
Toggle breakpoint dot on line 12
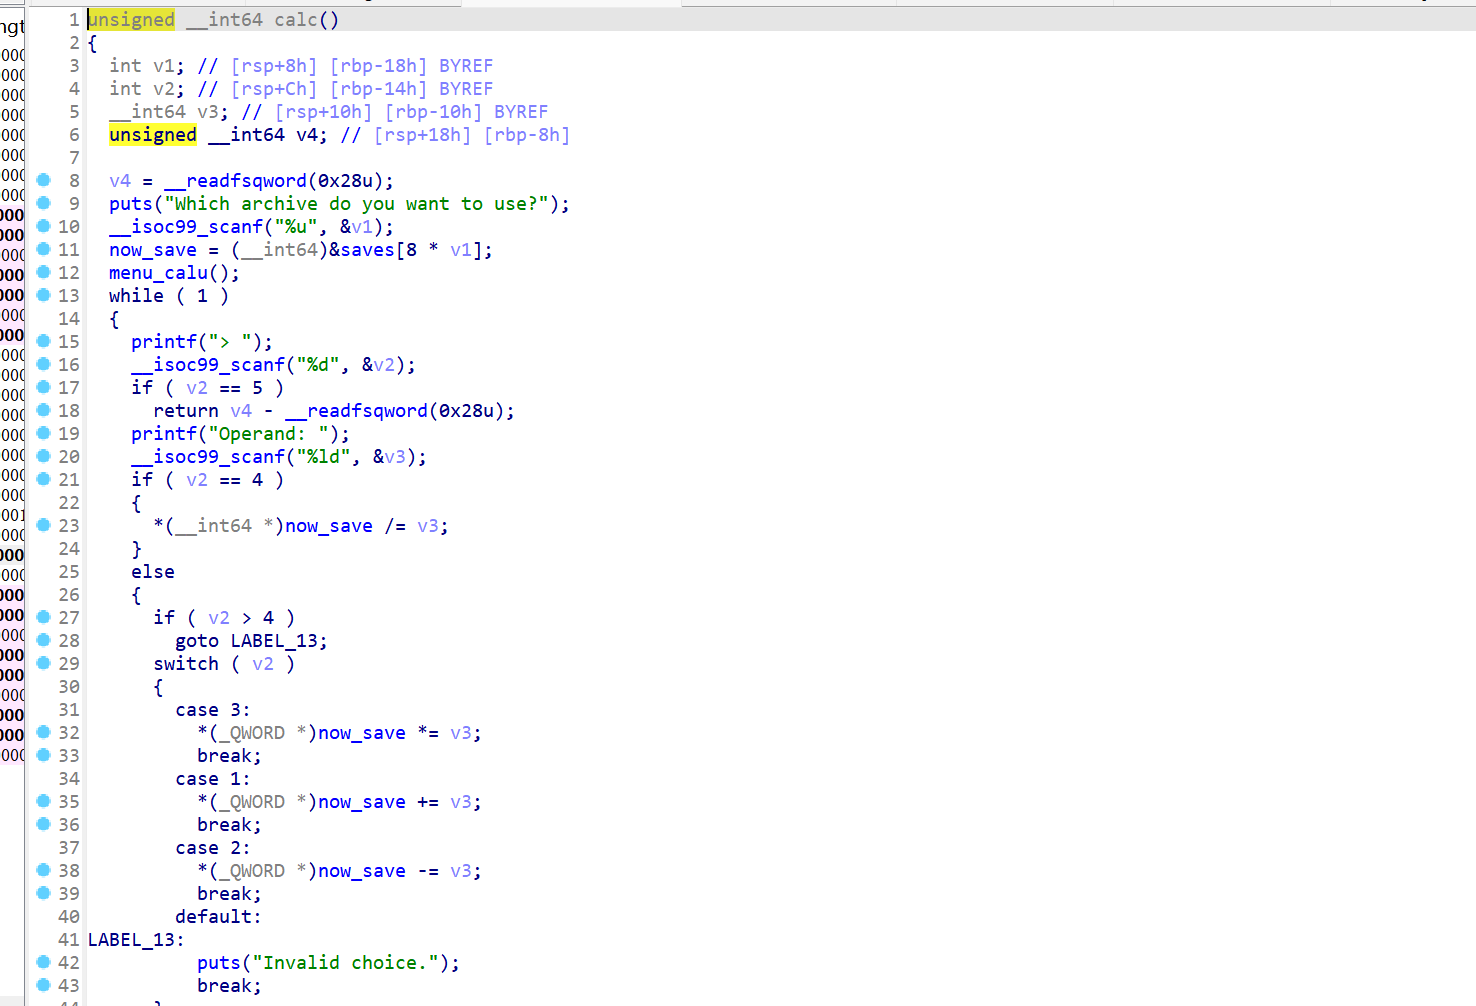click(x=43, y=272)
